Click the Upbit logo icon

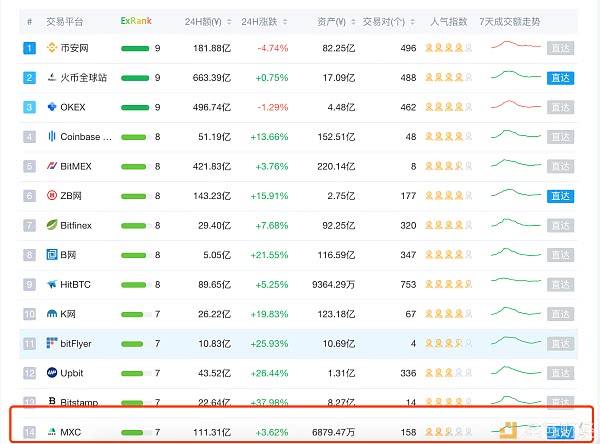click(x=52, y=373)
